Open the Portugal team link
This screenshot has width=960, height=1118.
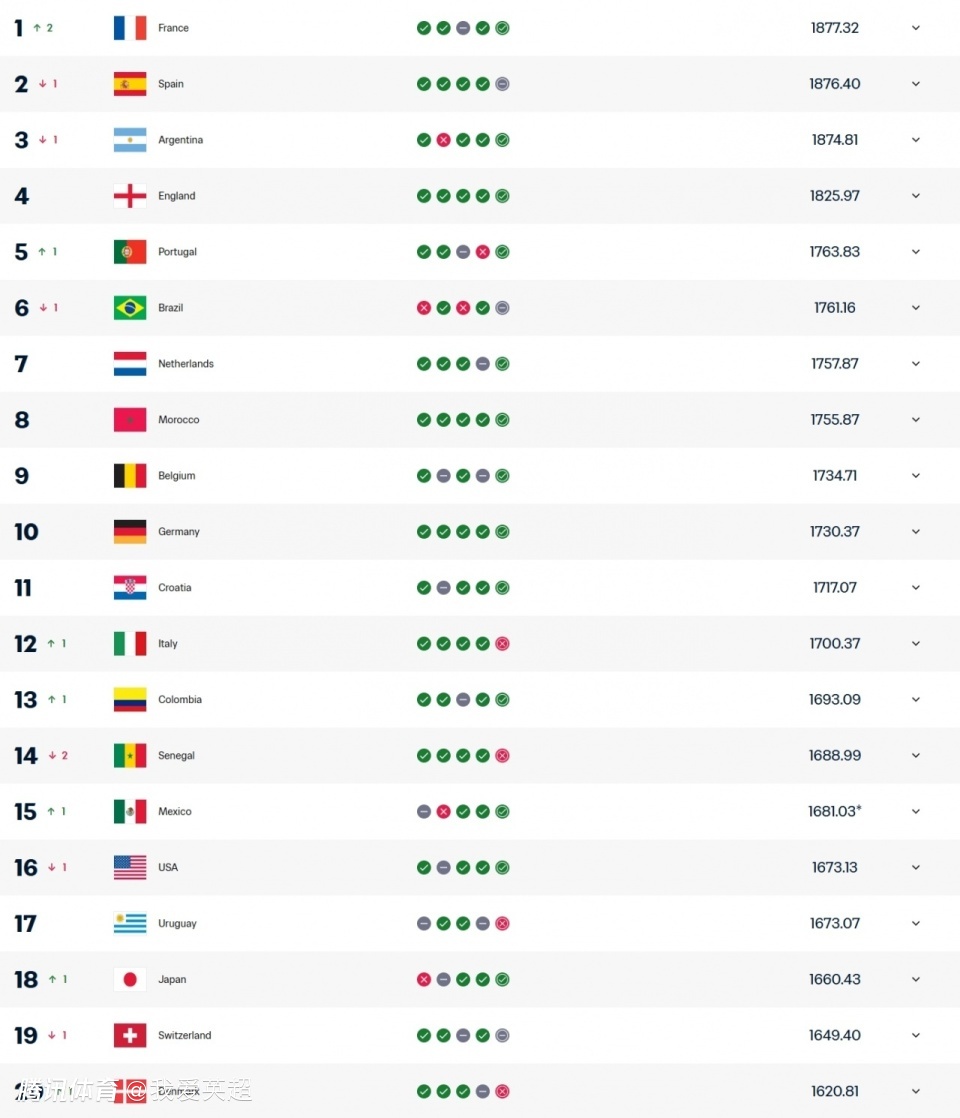177,252
